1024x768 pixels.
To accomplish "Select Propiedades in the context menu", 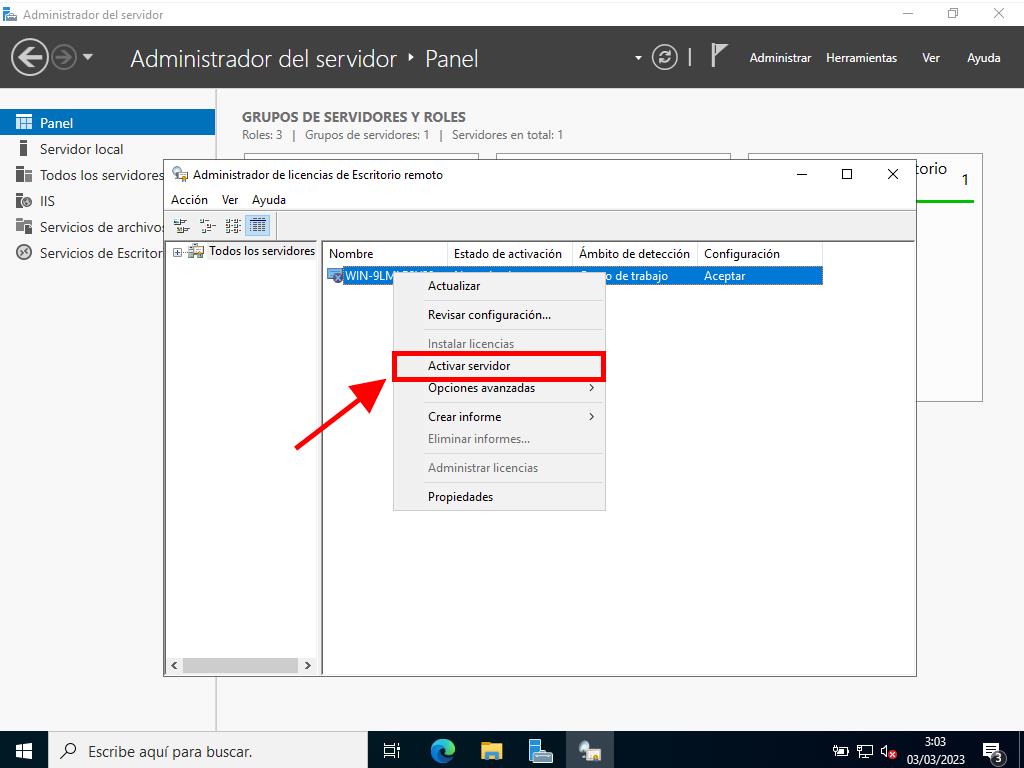I will tap(460, 497).
